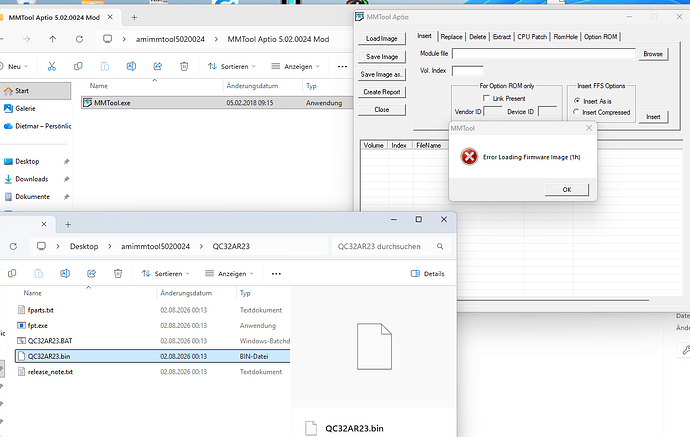Select Insert Compressed radio button
This screenshot has height=437, width=690.
576,112
